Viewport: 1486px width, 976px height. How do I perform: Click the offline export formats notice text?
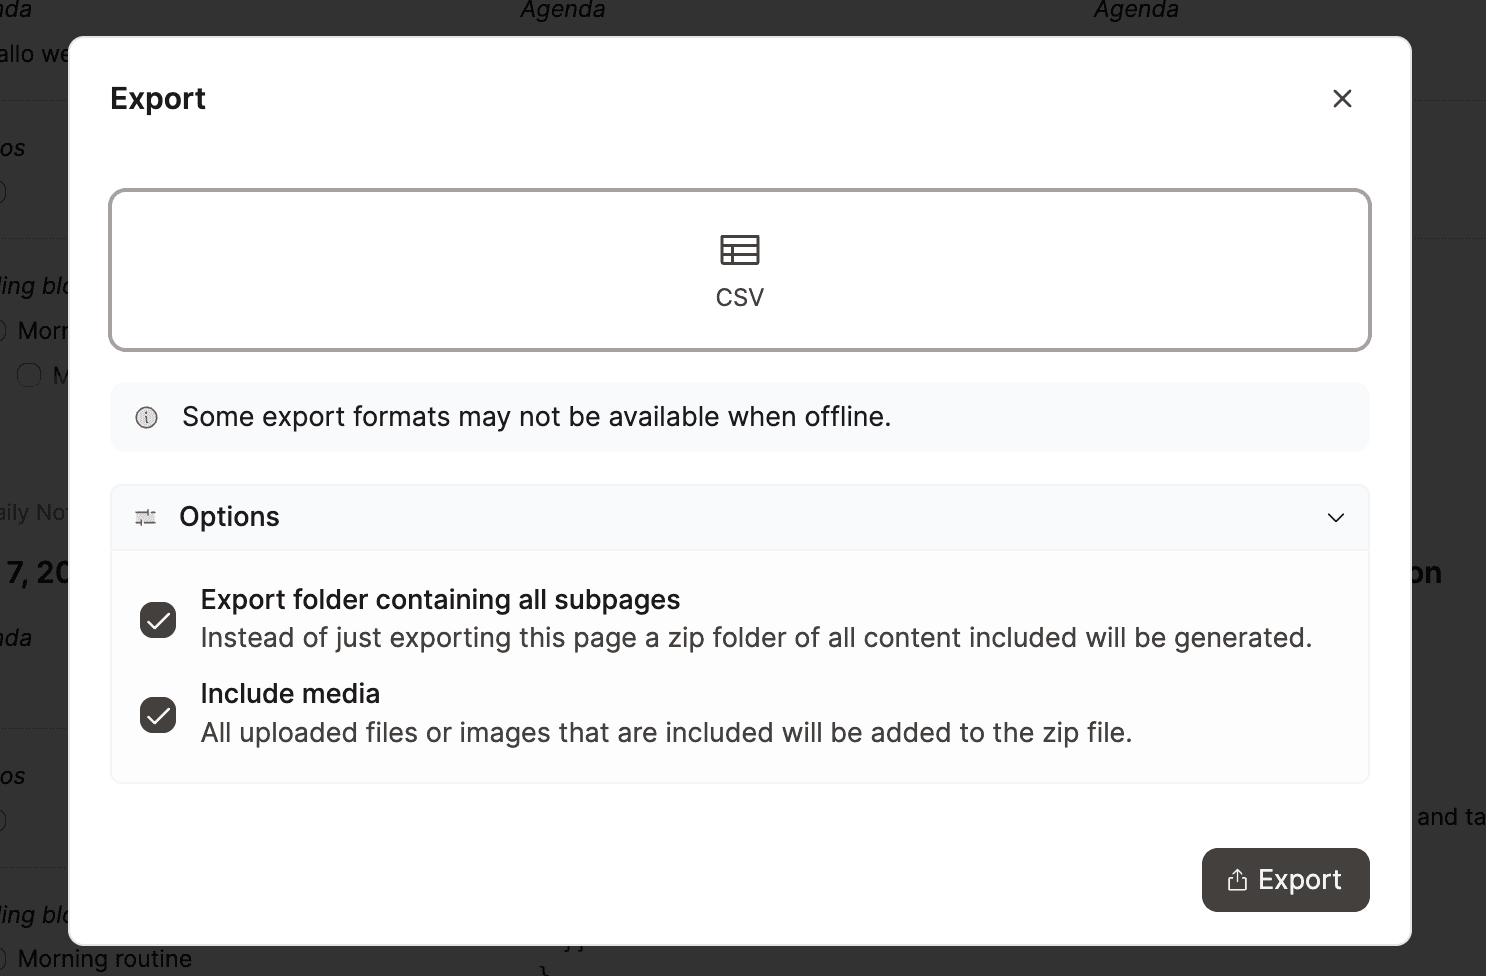(x=536, y=417)
